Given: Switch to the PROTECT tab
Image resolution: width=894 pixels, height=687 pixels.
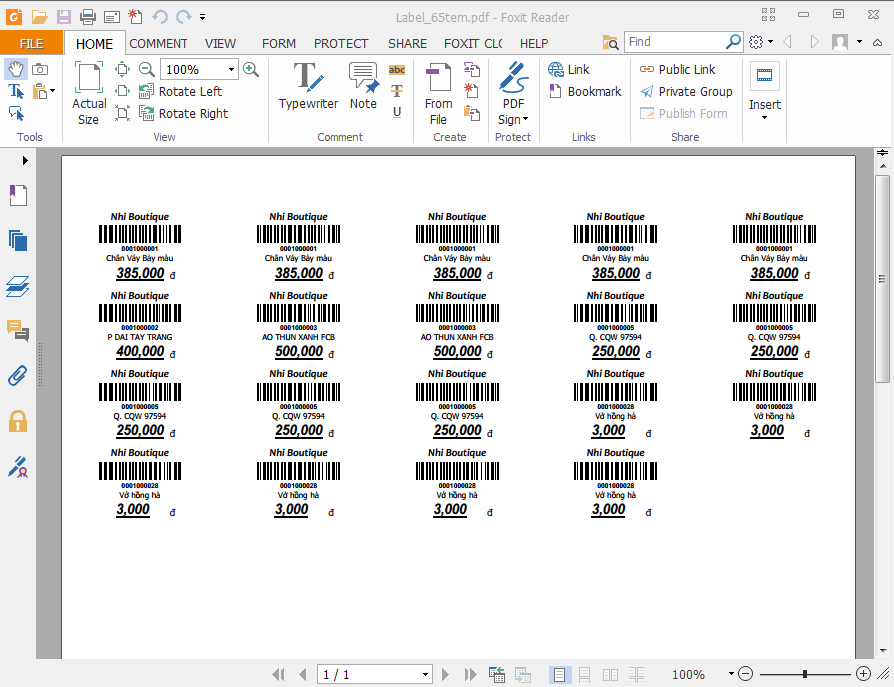Looking at the screenshot, I should (341, 43).
